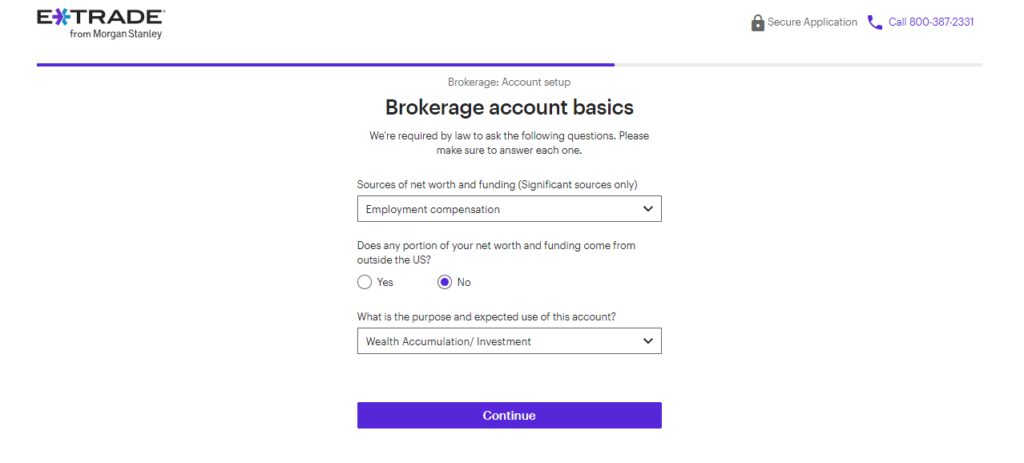This screenshot has height=463, width=1024.
Task: Click the purple completed portion of progress bar
Action: [325, 65]
